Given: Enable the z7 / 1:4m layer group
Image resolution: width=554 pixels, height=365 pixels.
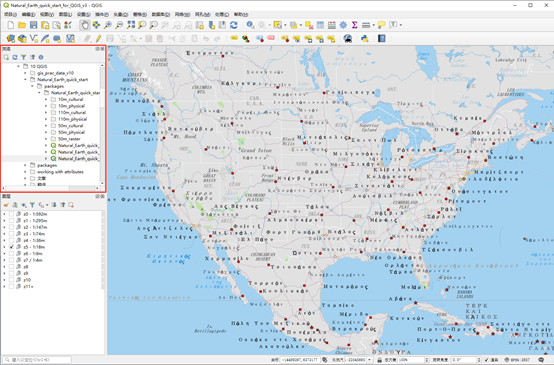Looking at the screenshot, I should point(11,260).
